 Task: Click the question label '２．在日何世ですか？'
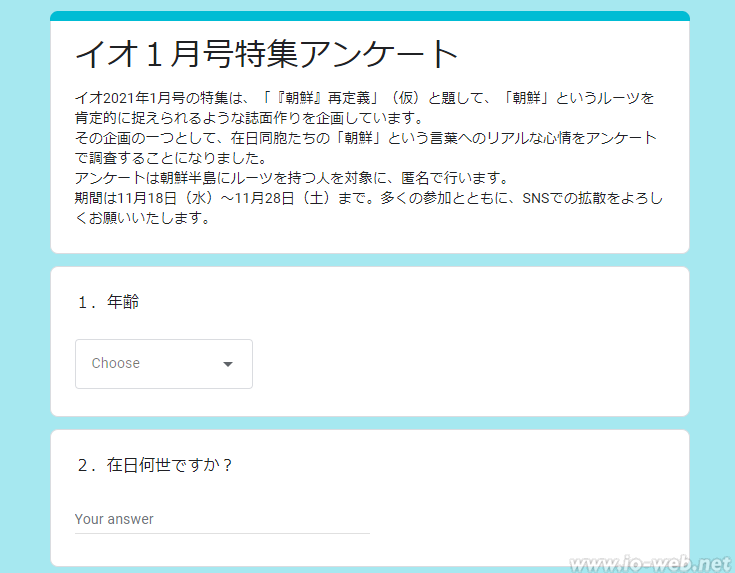pyautogui.click(x=155, y=465)
